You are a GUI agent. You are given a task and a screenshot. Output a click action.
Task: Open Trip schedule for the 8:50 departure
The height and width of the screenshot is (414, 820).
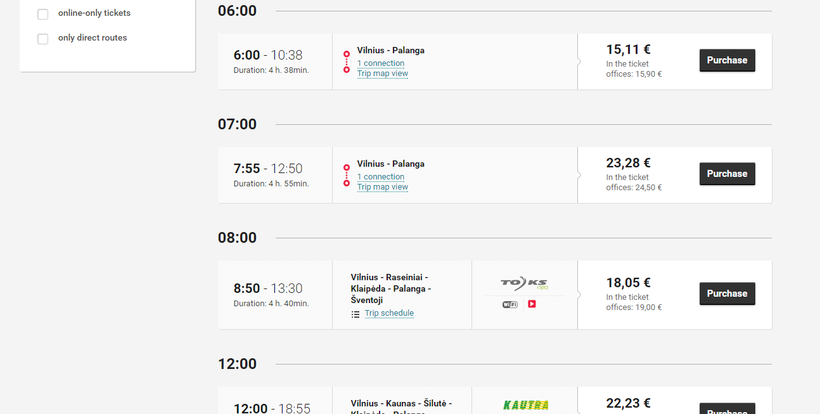pyautogui.click(x=389, y=313)
